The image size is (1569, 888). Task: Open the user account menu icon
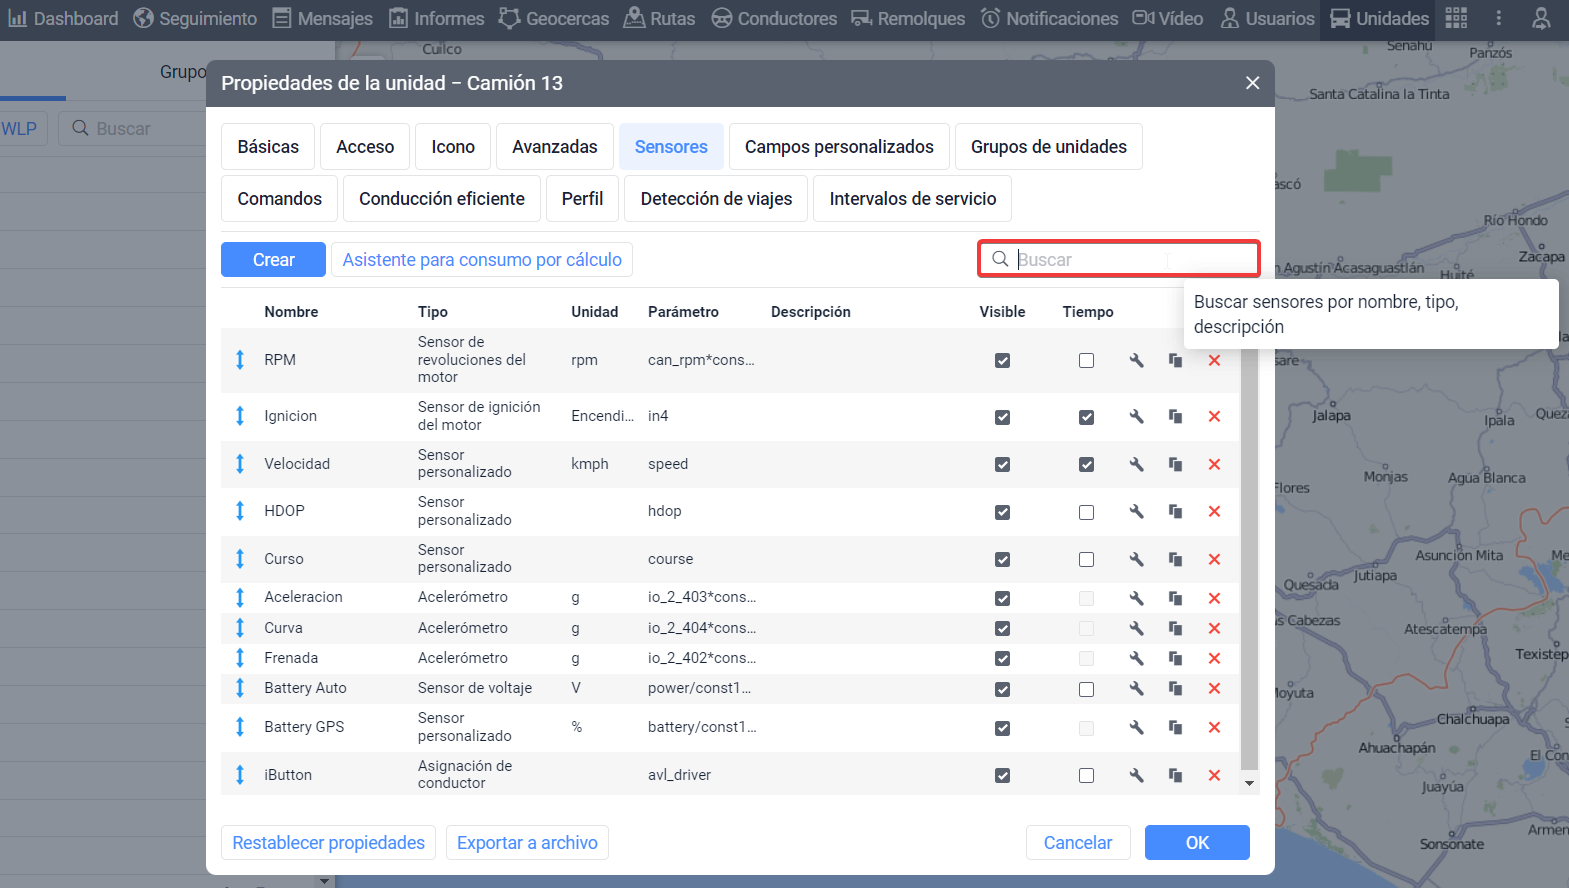coord(1541,18)
